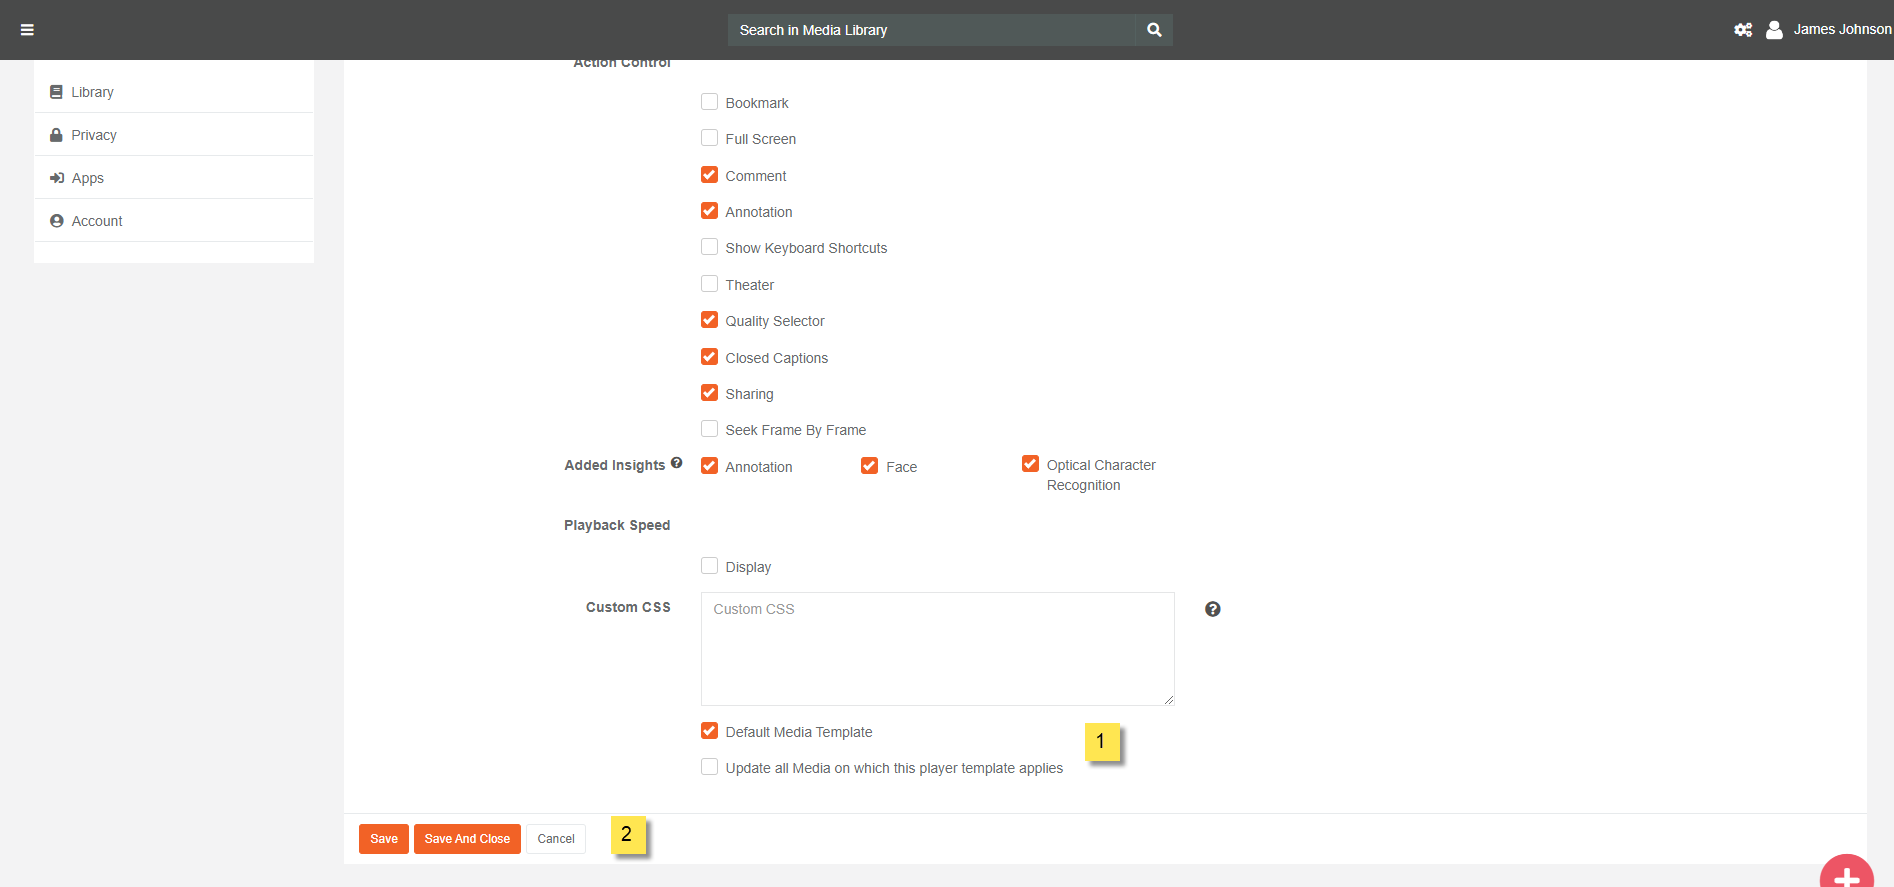Screen dimensions: 1894x887
Task: Select Account in the sidebar
Action: click(x=96, y=221)
